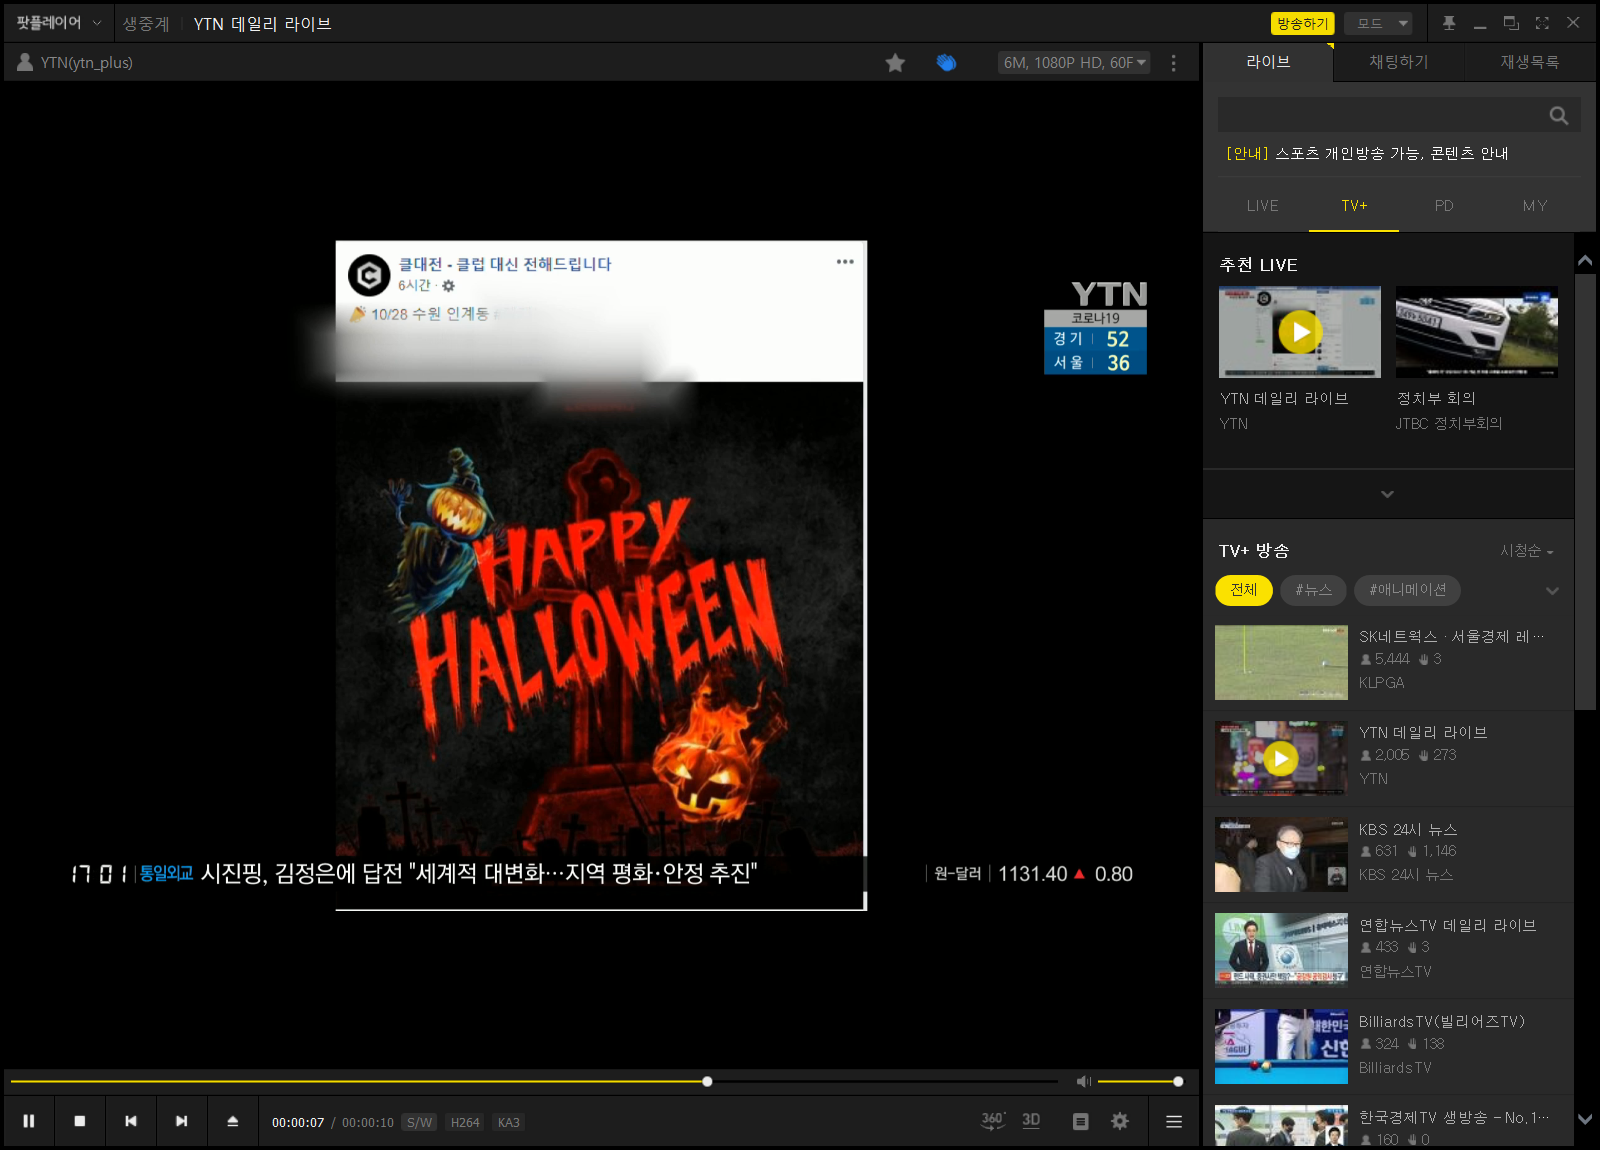Switch to the 채팅하기 tab
The image size is (1600, 1150).
(1399, 62)
